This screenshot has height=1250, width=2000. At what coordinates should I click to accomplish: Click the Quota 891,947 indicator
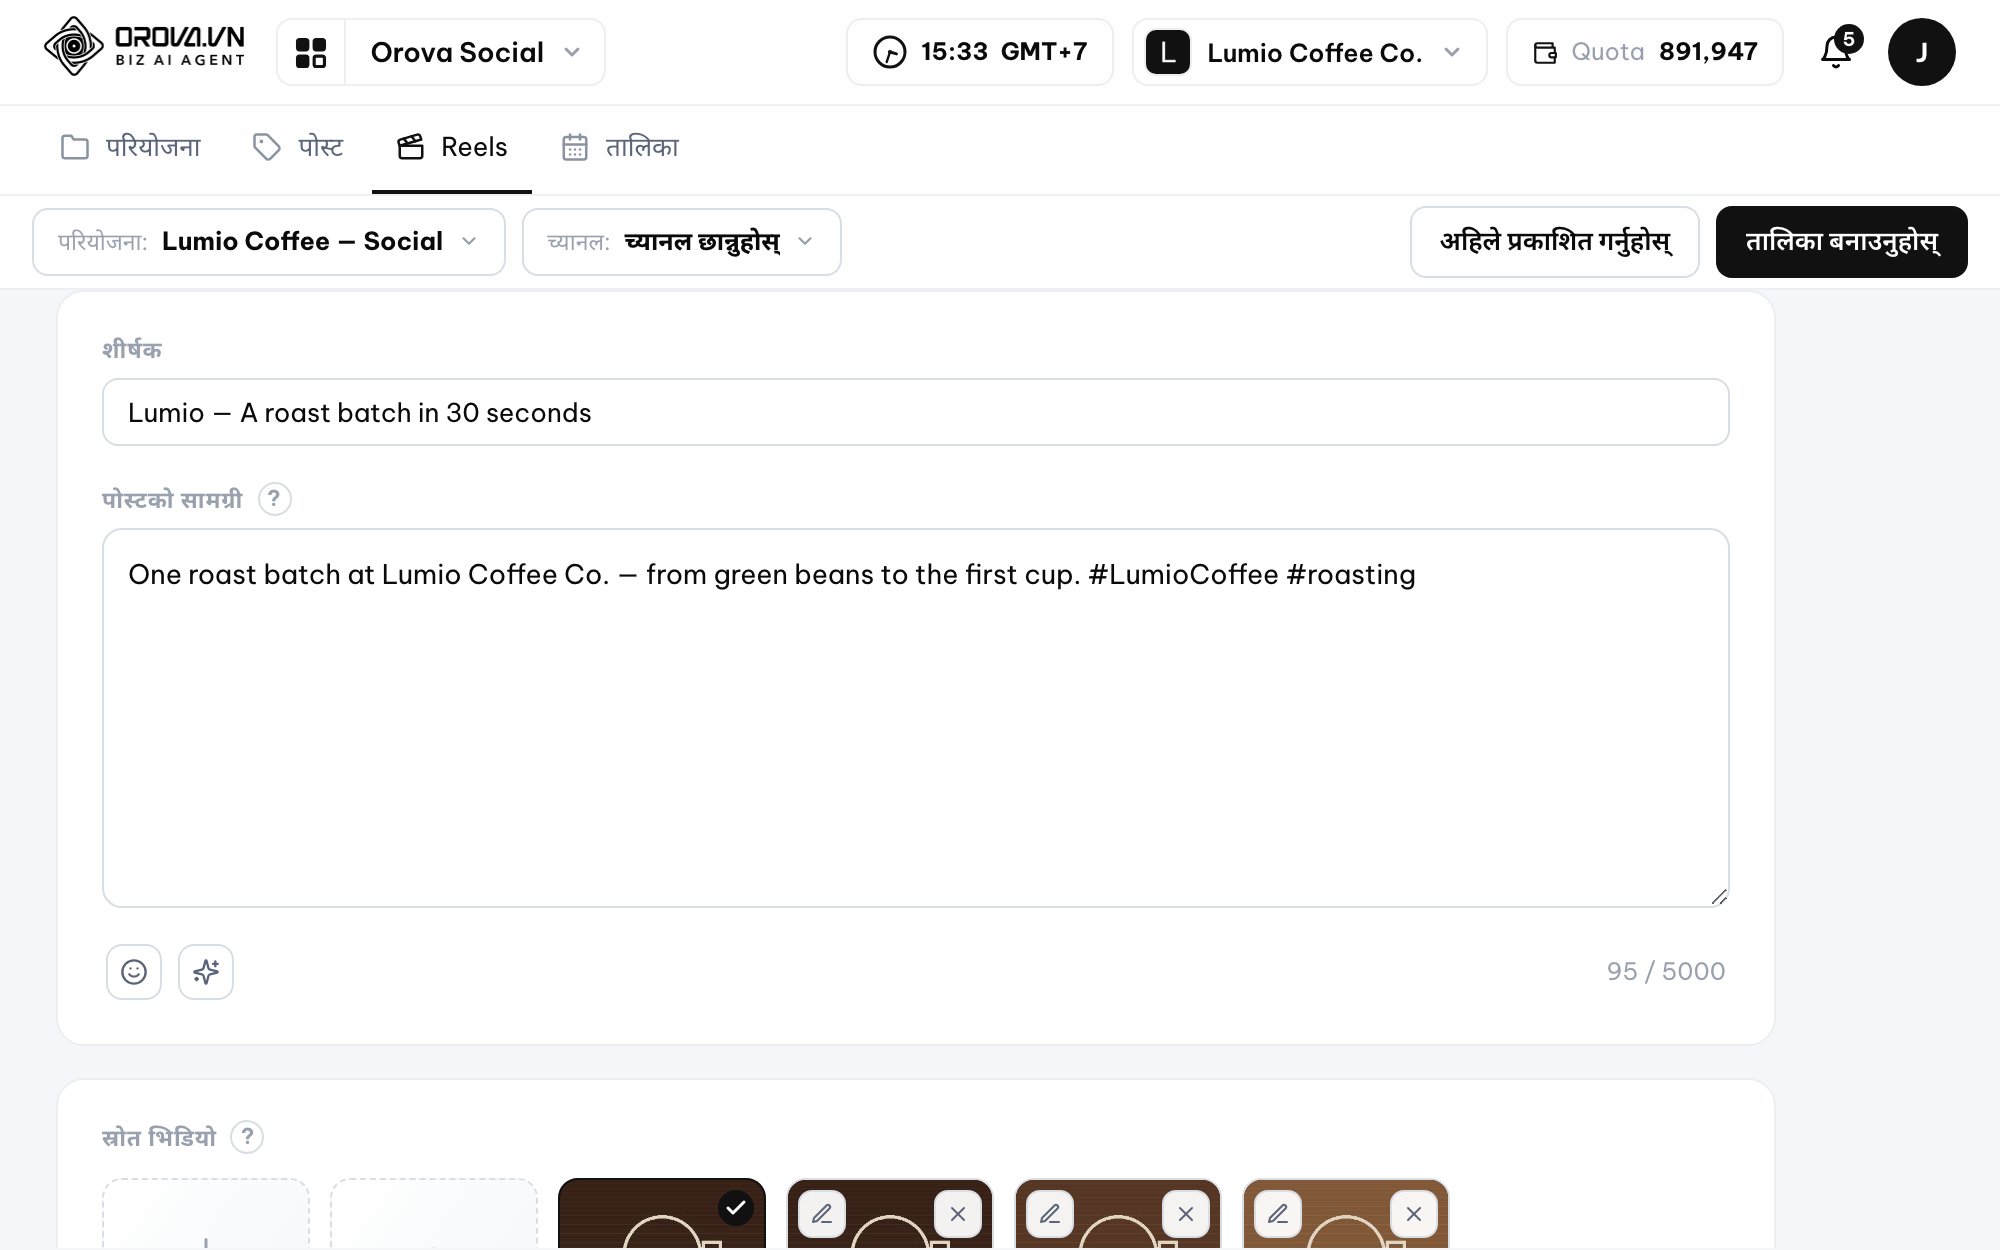1645,52
